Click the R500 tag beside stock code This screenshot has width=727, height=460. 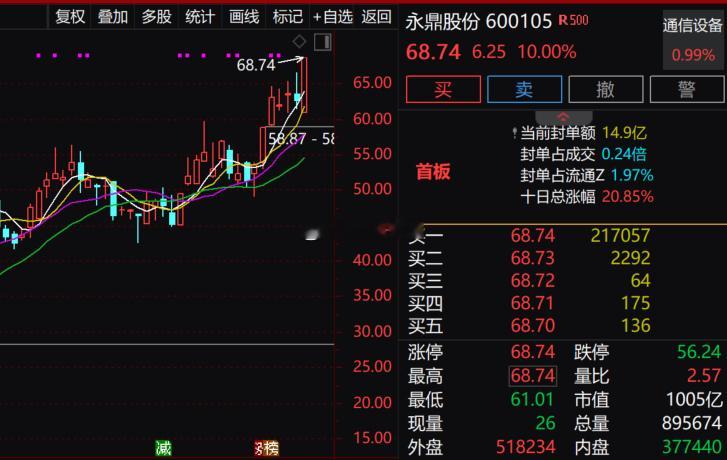coord(574,20)
